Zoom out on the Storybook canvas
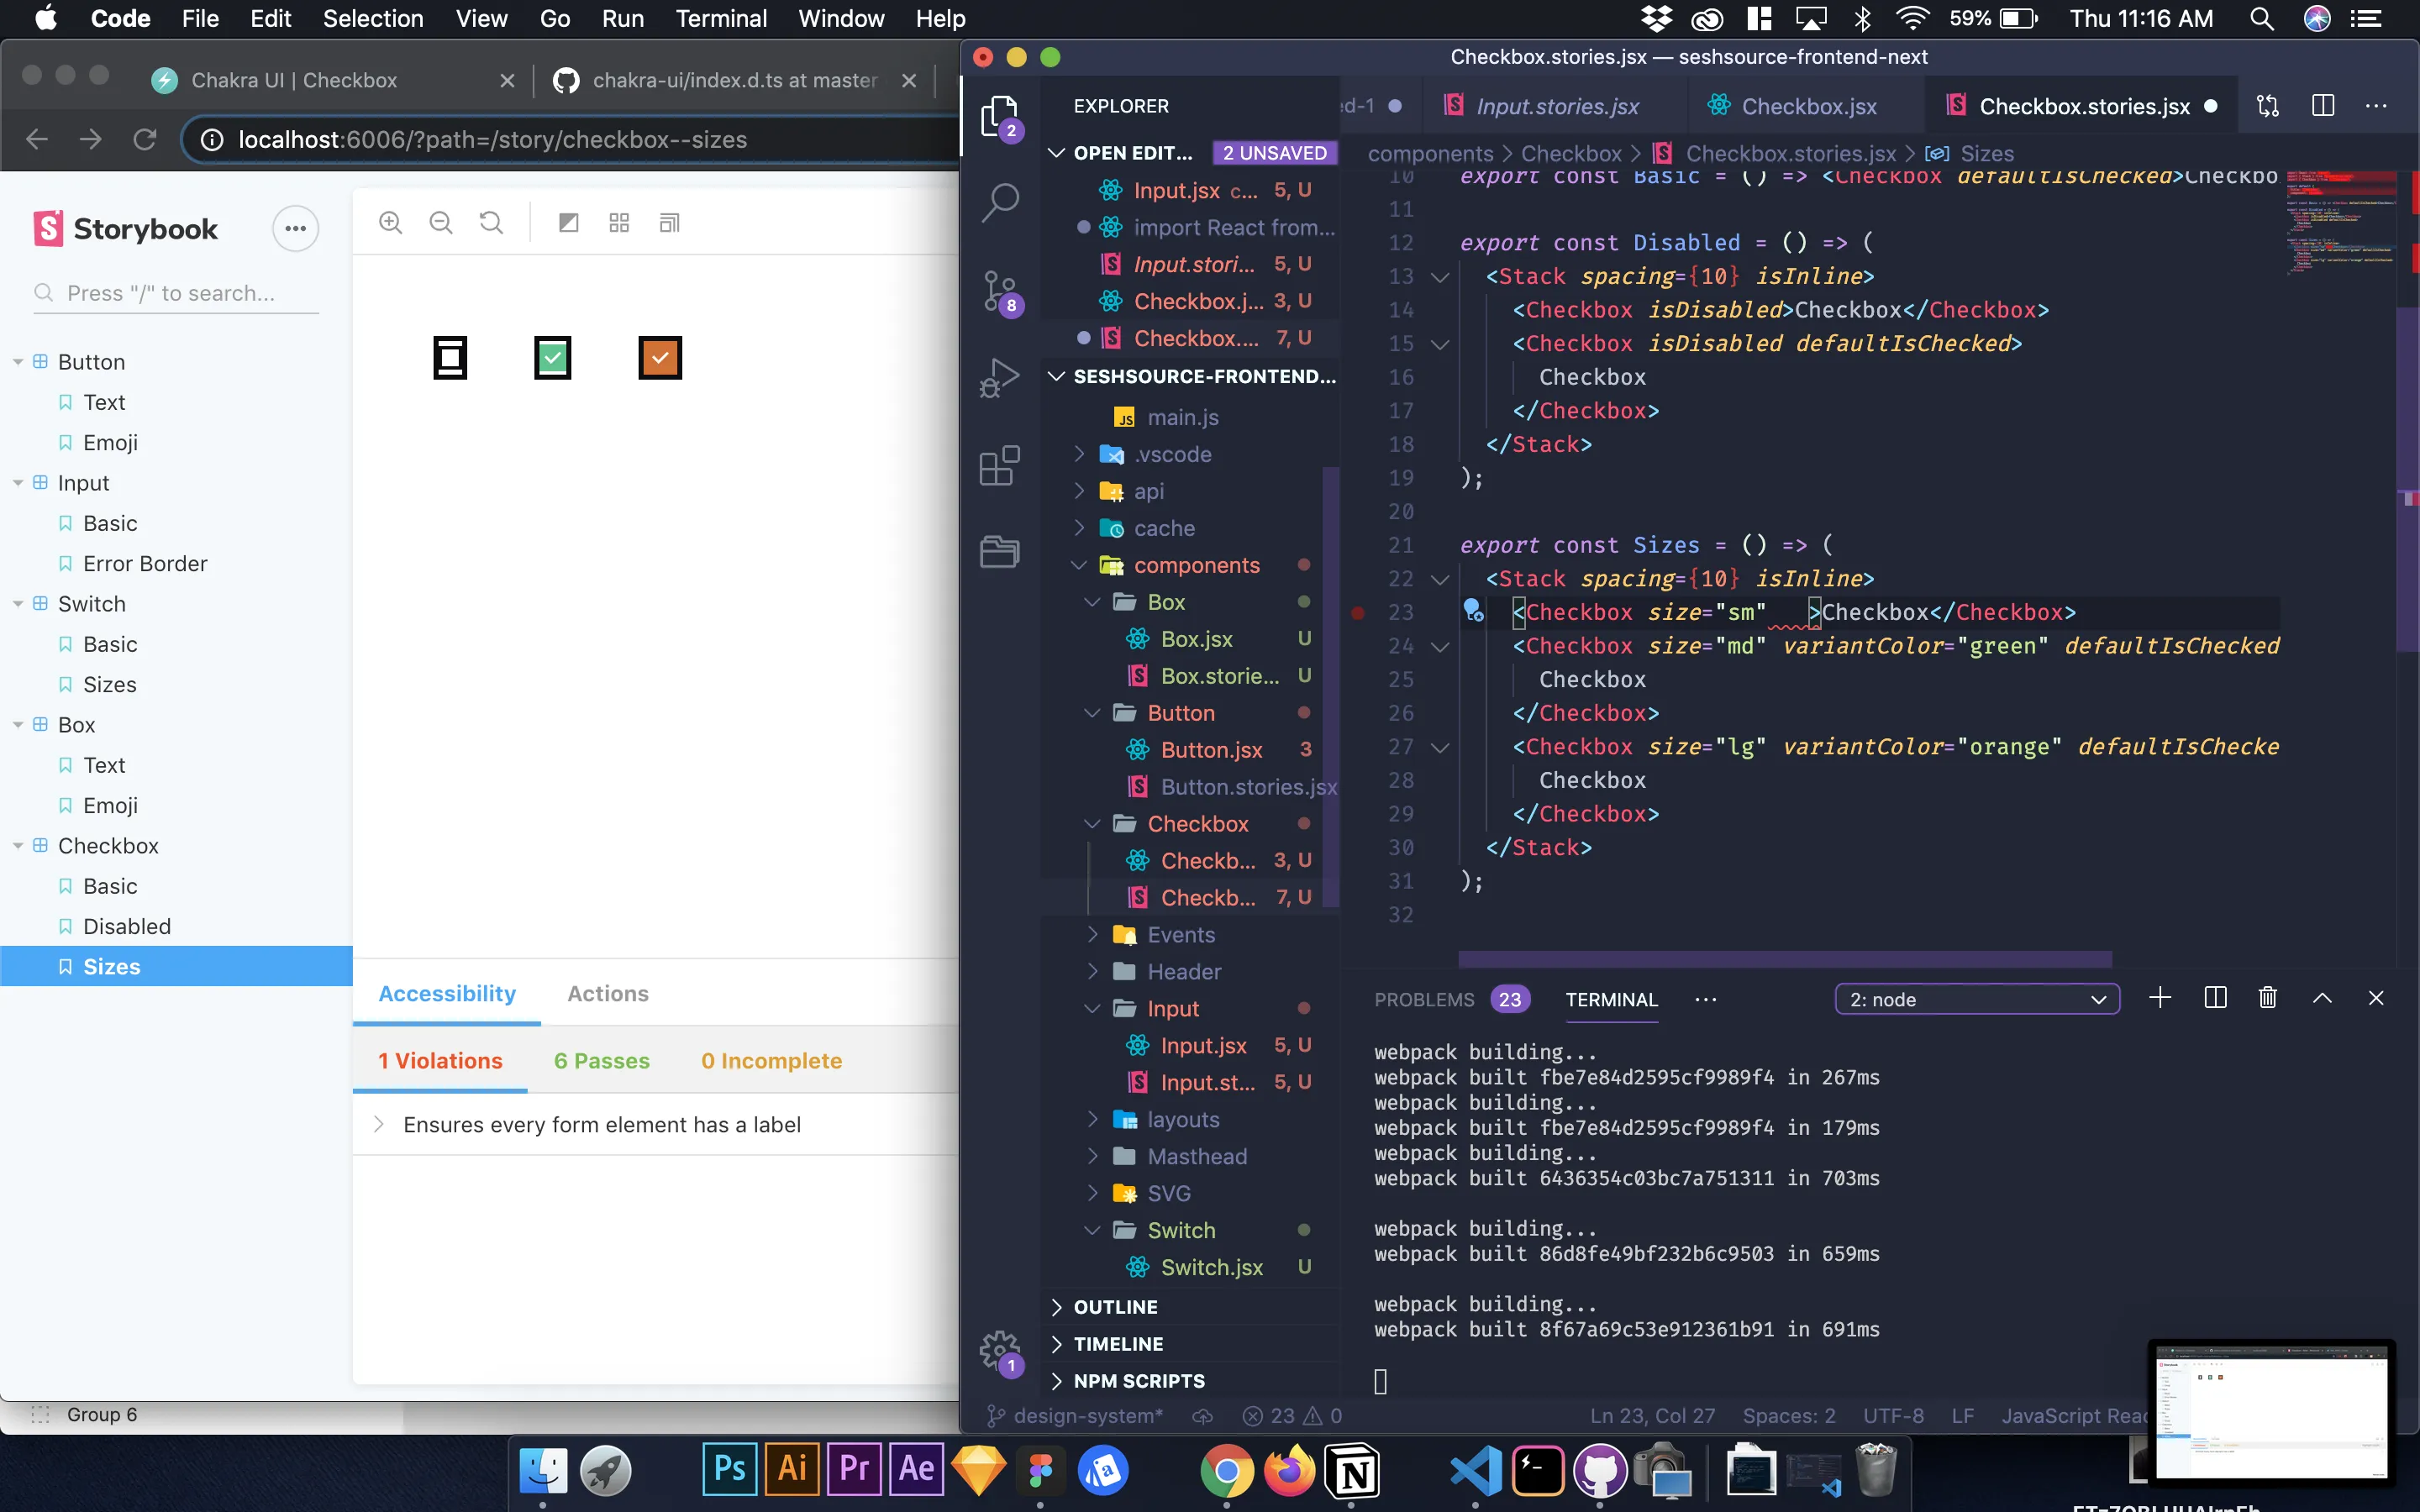The height and width of the screenshot is (1512, 2420). 441,222
